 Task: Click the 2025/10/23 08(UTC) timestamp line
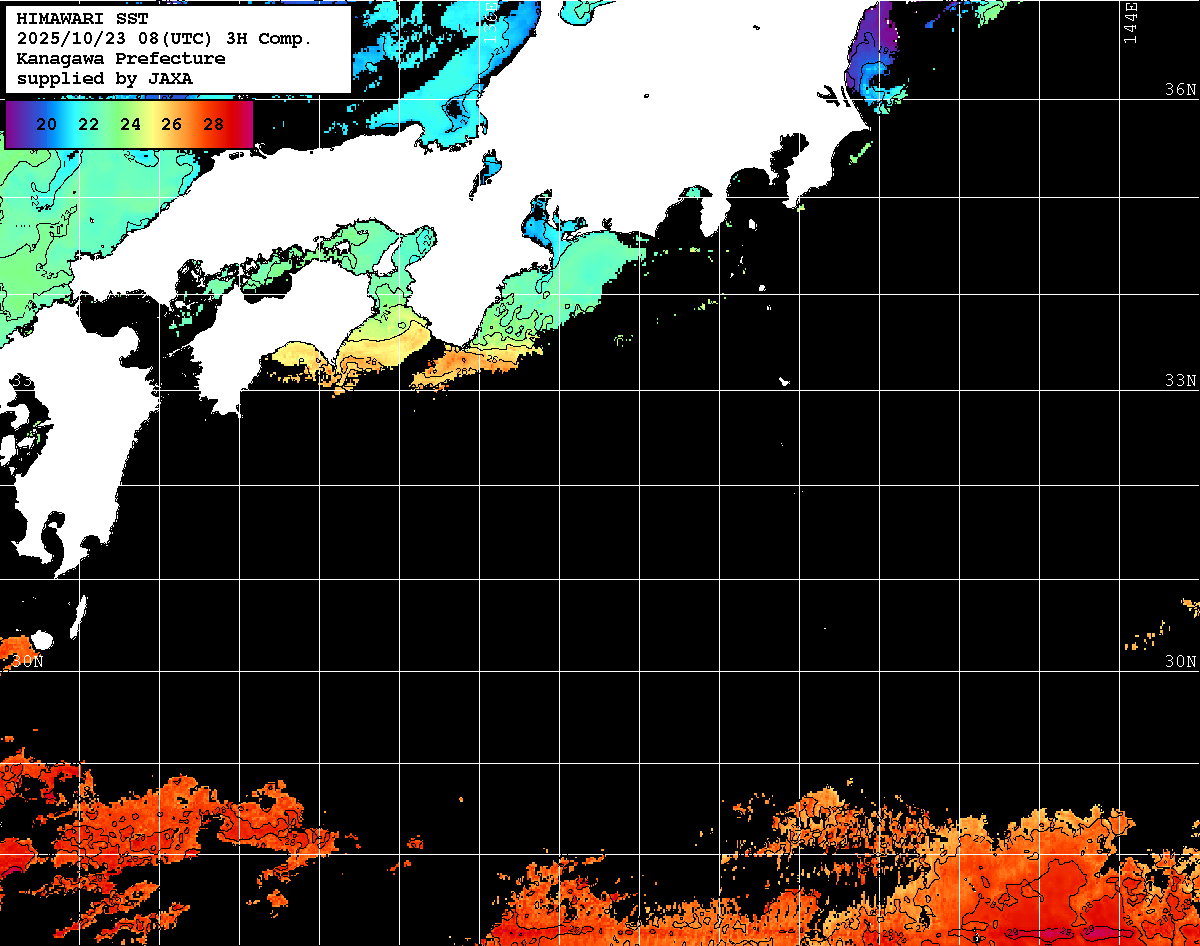164,38
